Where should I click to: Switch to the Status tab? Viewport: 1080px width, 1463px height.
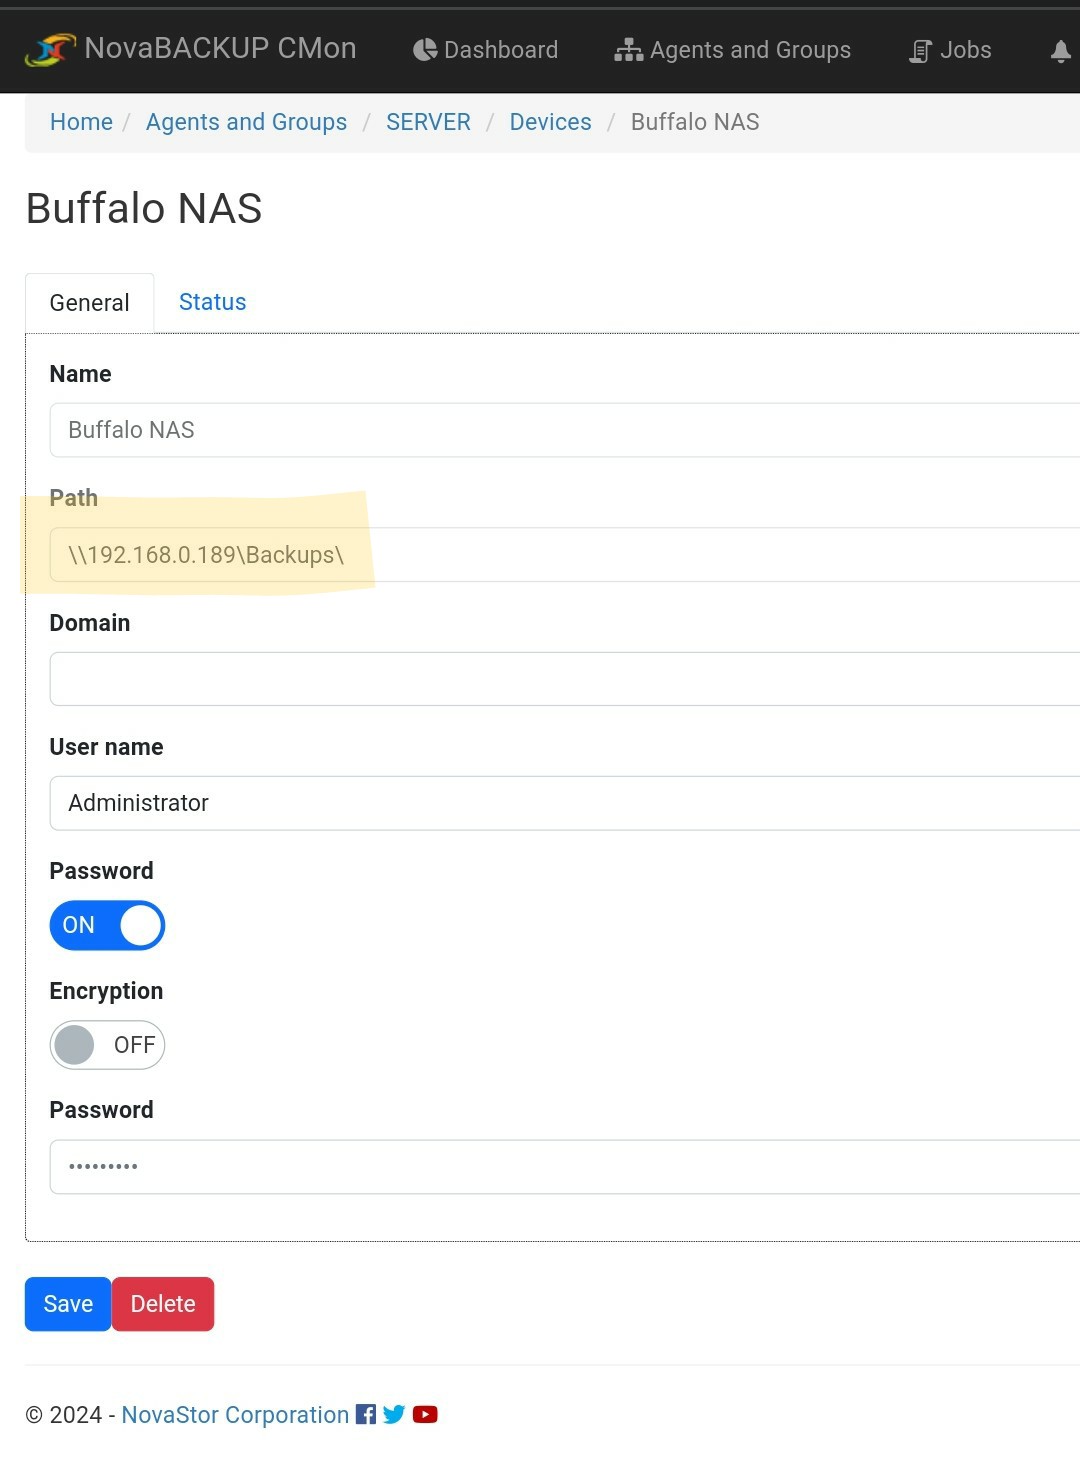pos(212,302)
